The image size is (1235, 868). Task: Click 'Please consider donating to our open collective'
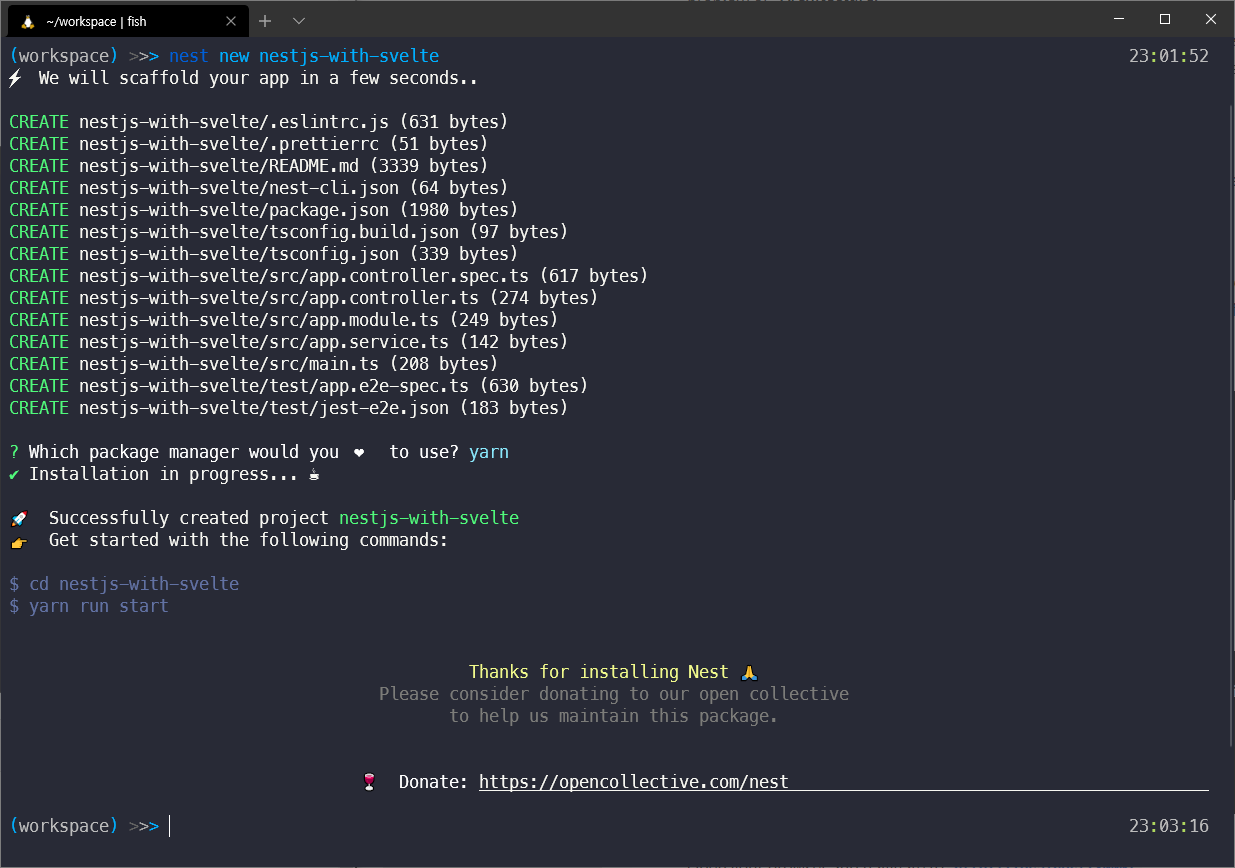click(614, 694)
